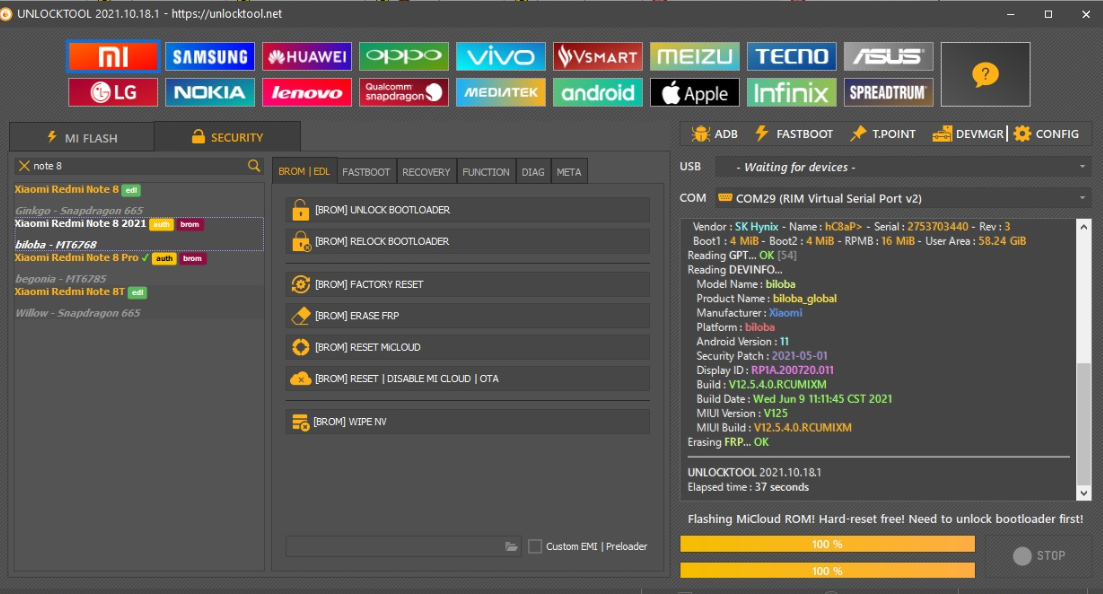Open the CONFIG settings

[x=1046, y=134]
